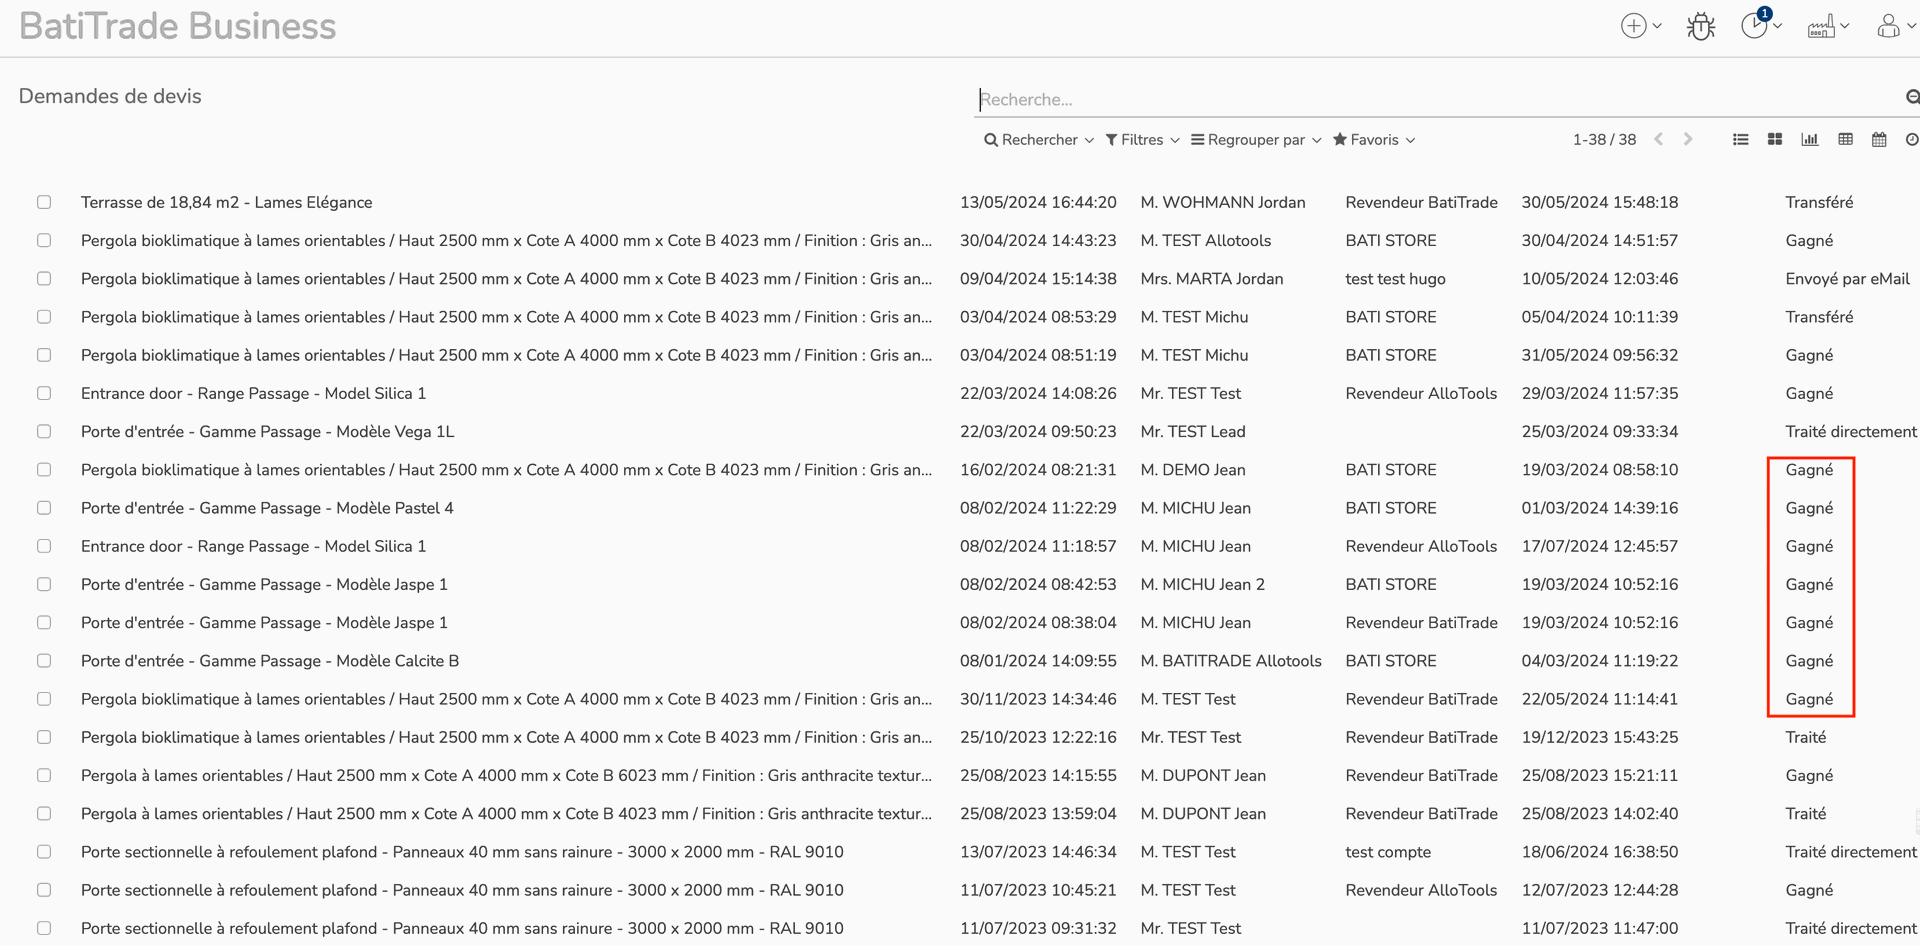Switch to bar chart graph view
Screen dimensions: 1920x946
pos(1810,140)
